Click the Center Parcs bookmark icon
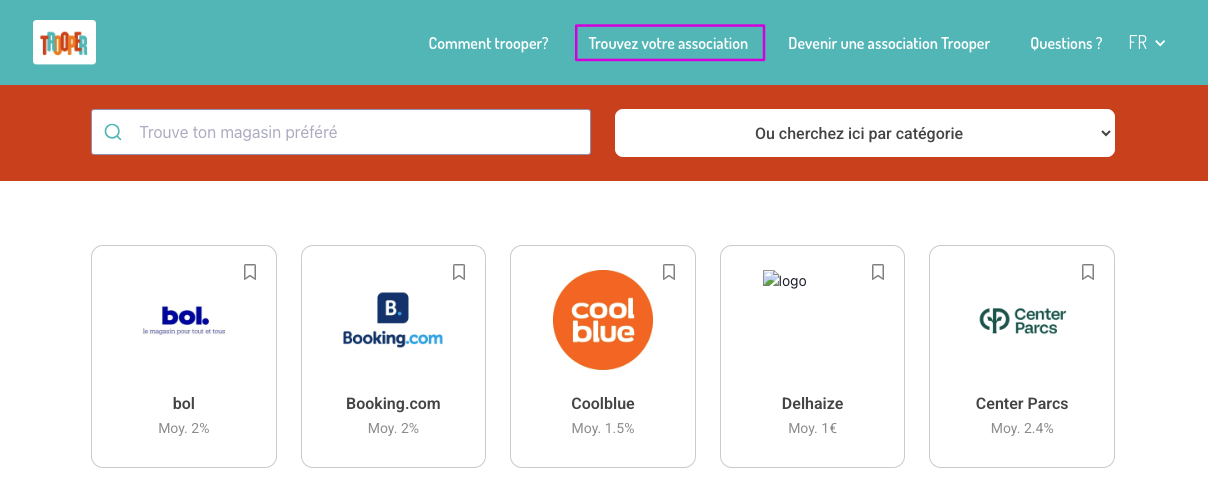The height and width of the screenshot is (480, 1208). (1088, 272)
